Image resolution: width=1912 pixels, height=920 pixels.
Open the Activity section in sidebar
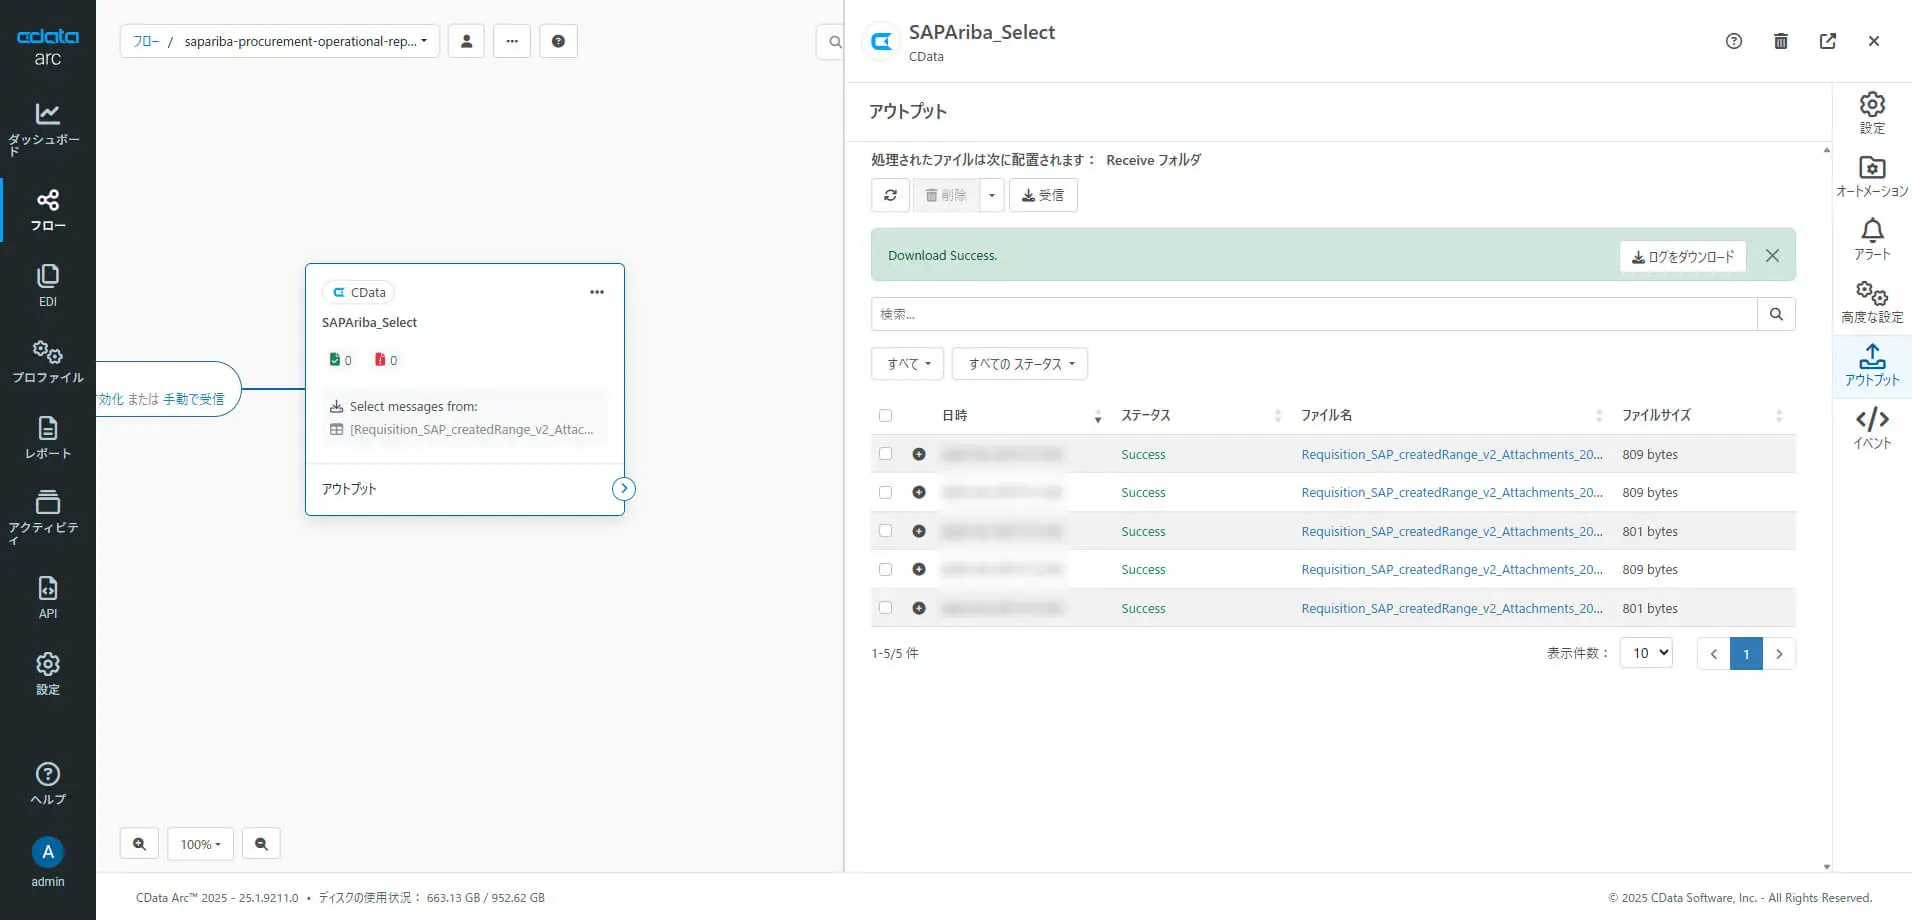click(x=47, y=516)
